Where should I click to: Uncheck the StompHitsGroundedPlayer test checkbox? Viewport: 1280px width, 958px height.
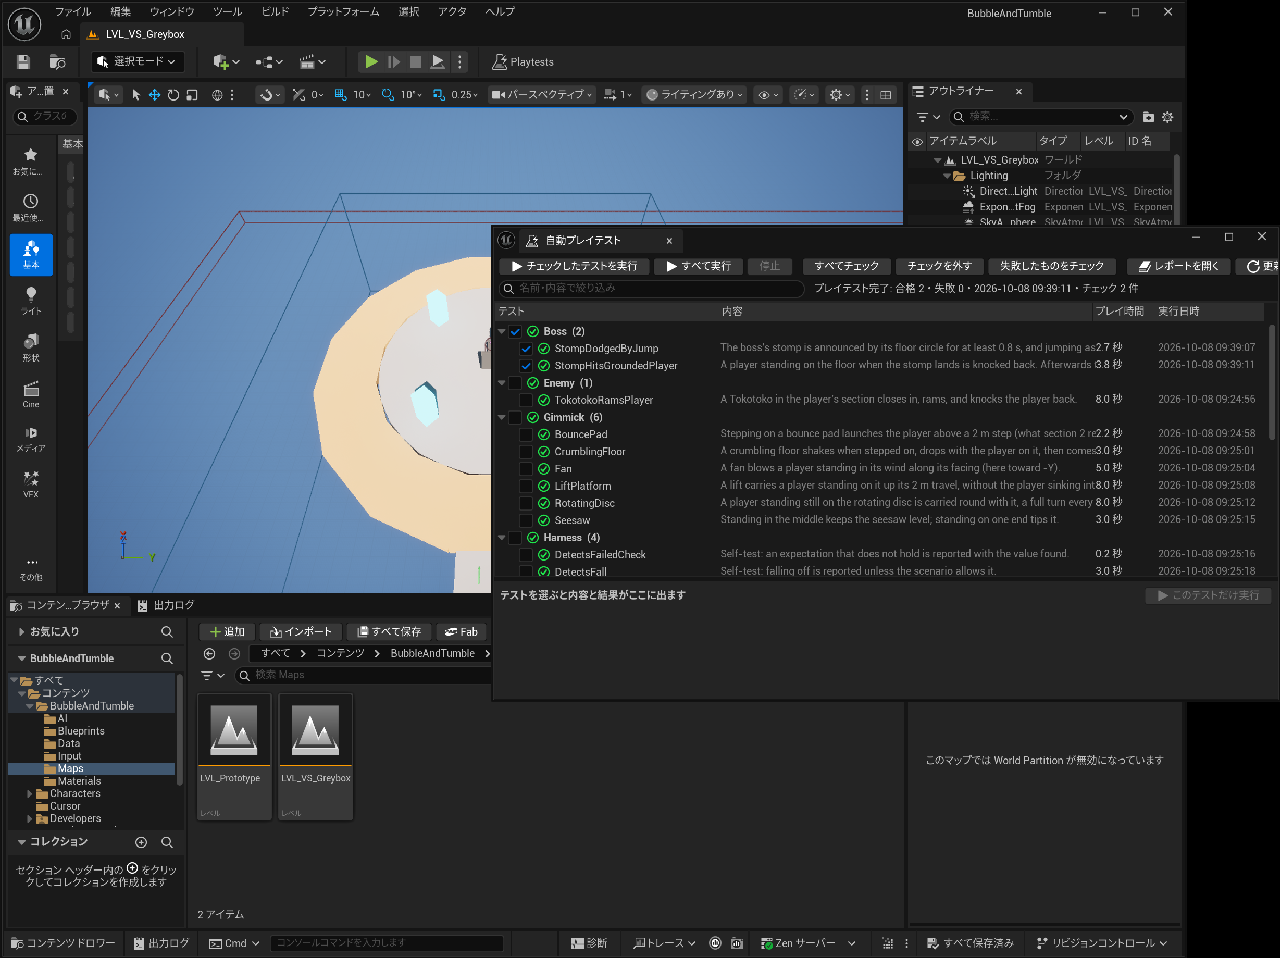(x=526, y=366)
